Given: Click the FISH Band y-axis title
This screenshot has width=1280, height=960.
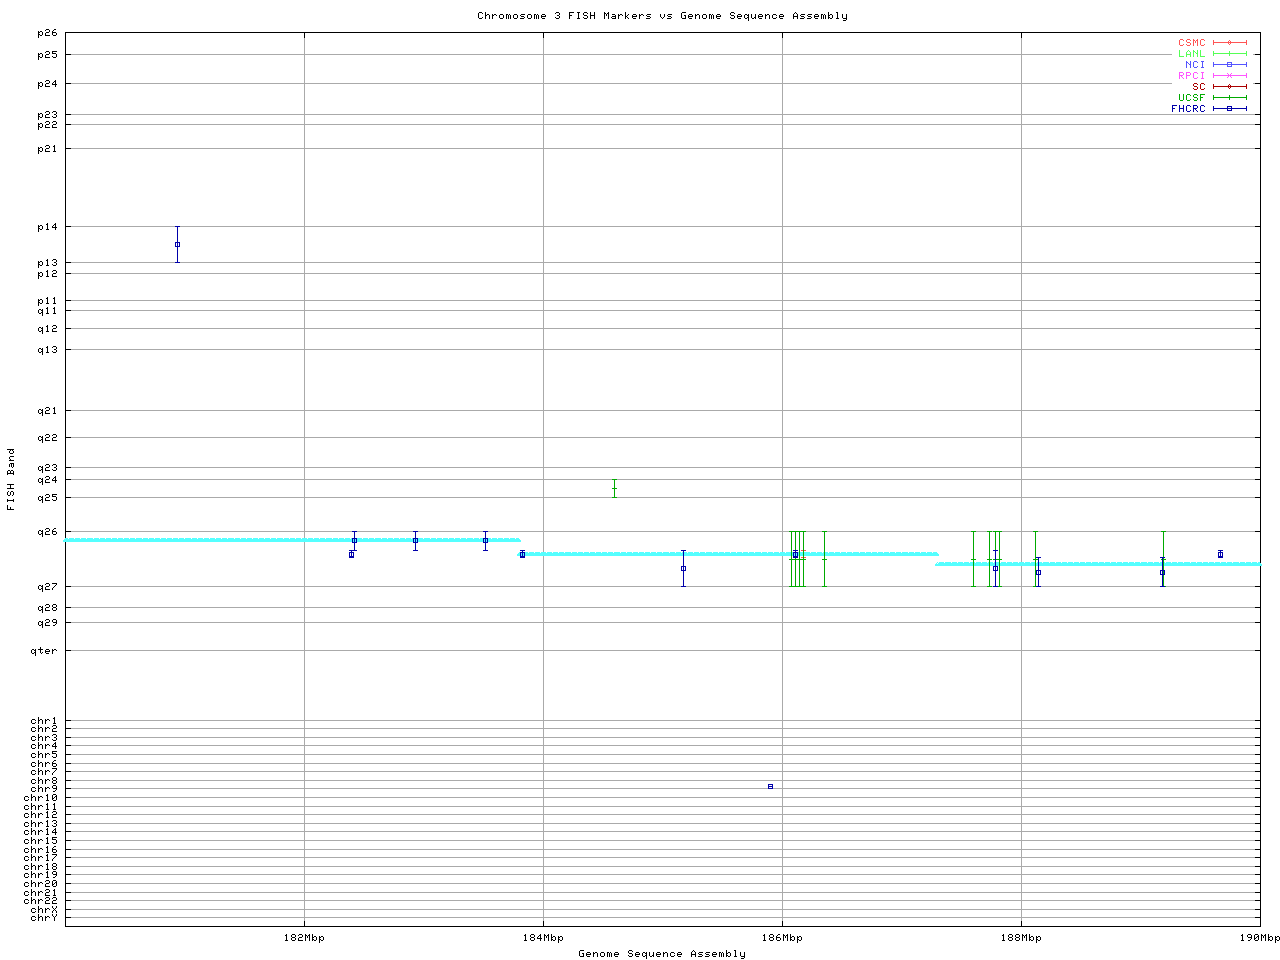Looking at the screenshot, I should (11, 480).
